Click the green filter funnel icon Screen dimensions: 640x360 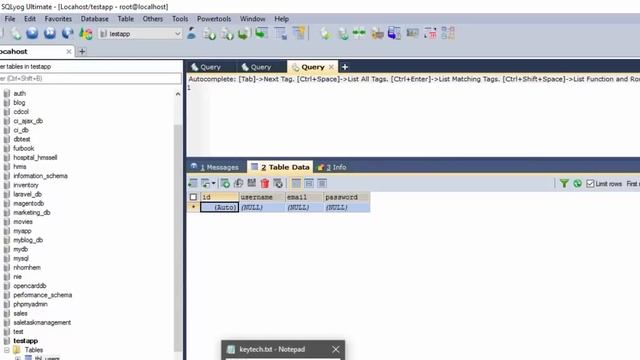(564, 184)
